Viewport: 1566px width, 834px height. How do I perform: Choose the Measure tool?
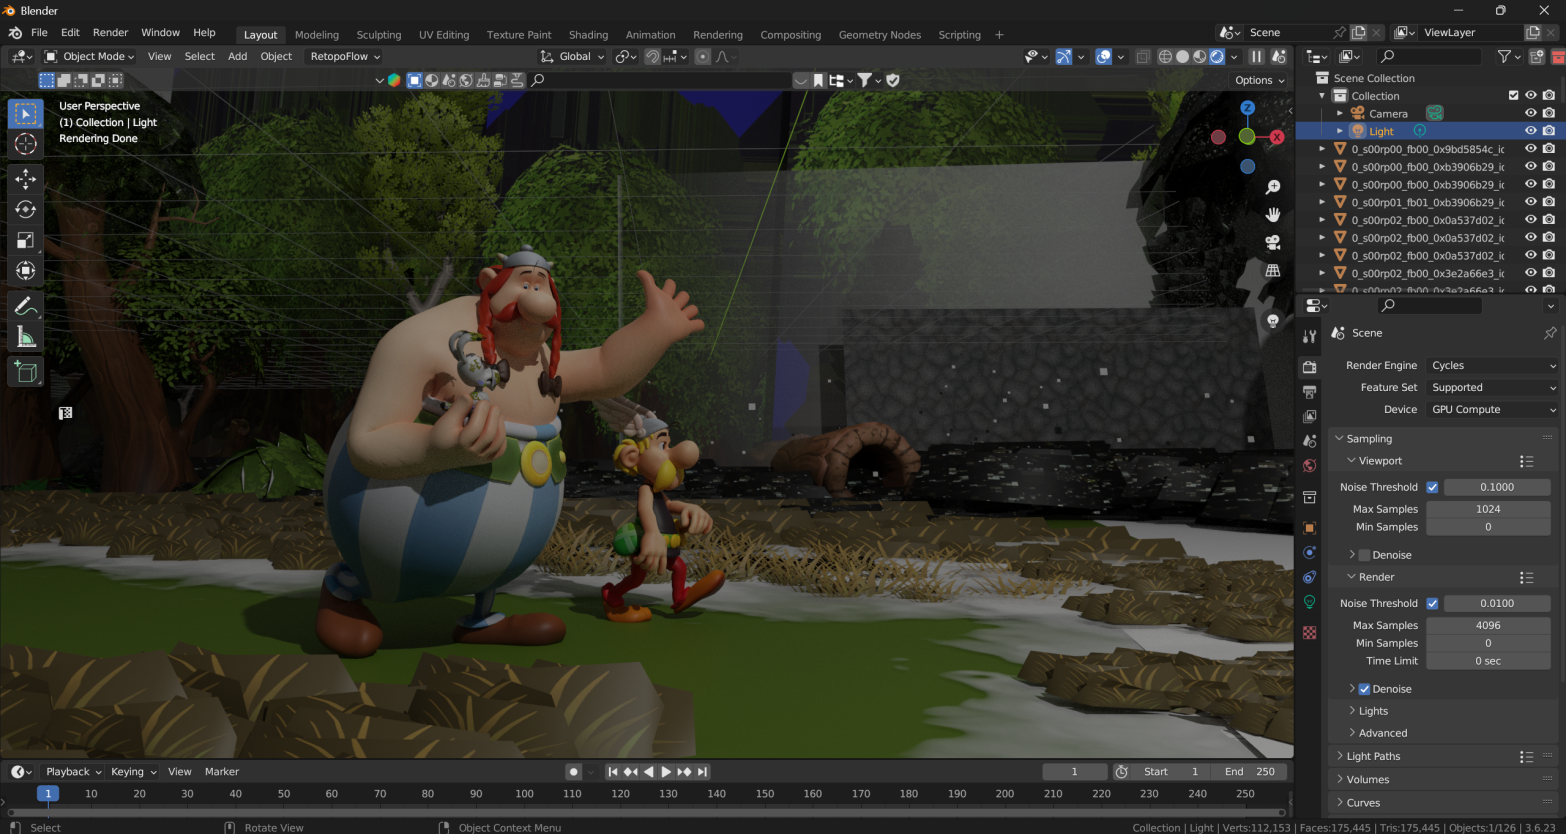[26, 337]
